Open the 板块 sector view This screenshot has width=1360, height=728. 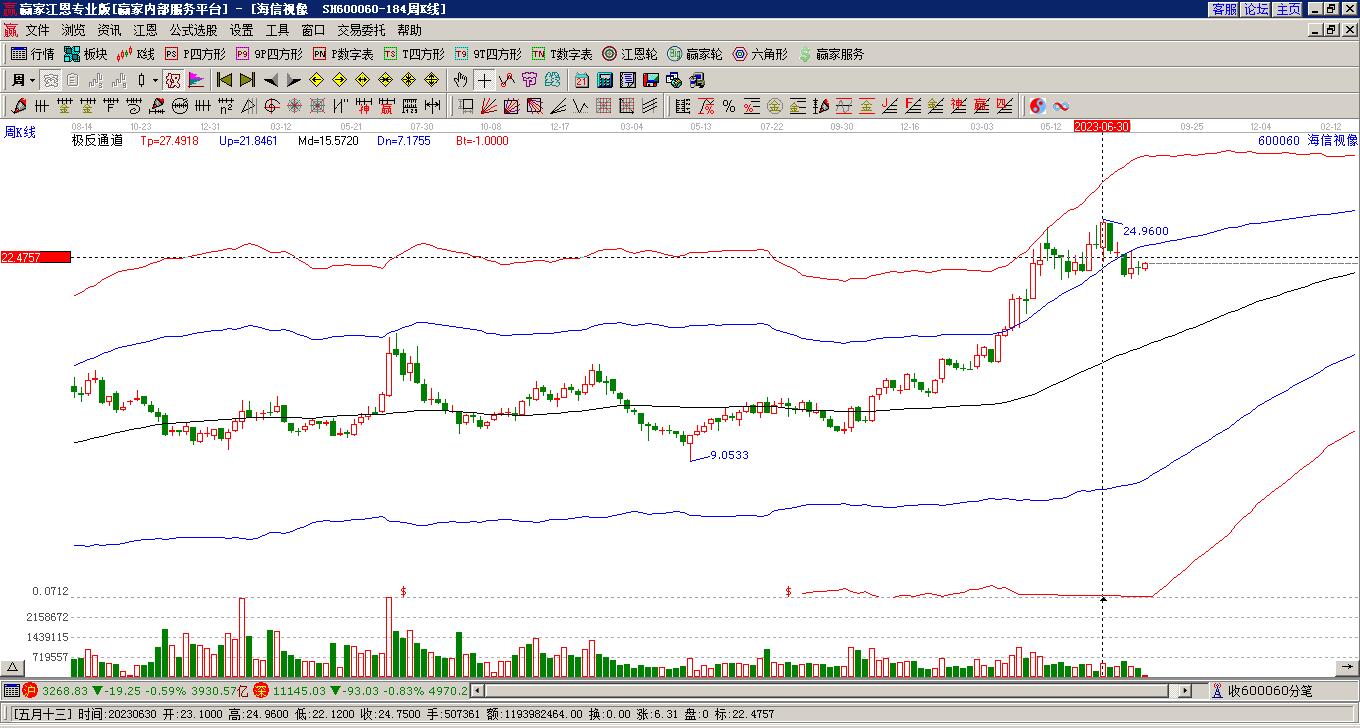coord(86,54)
